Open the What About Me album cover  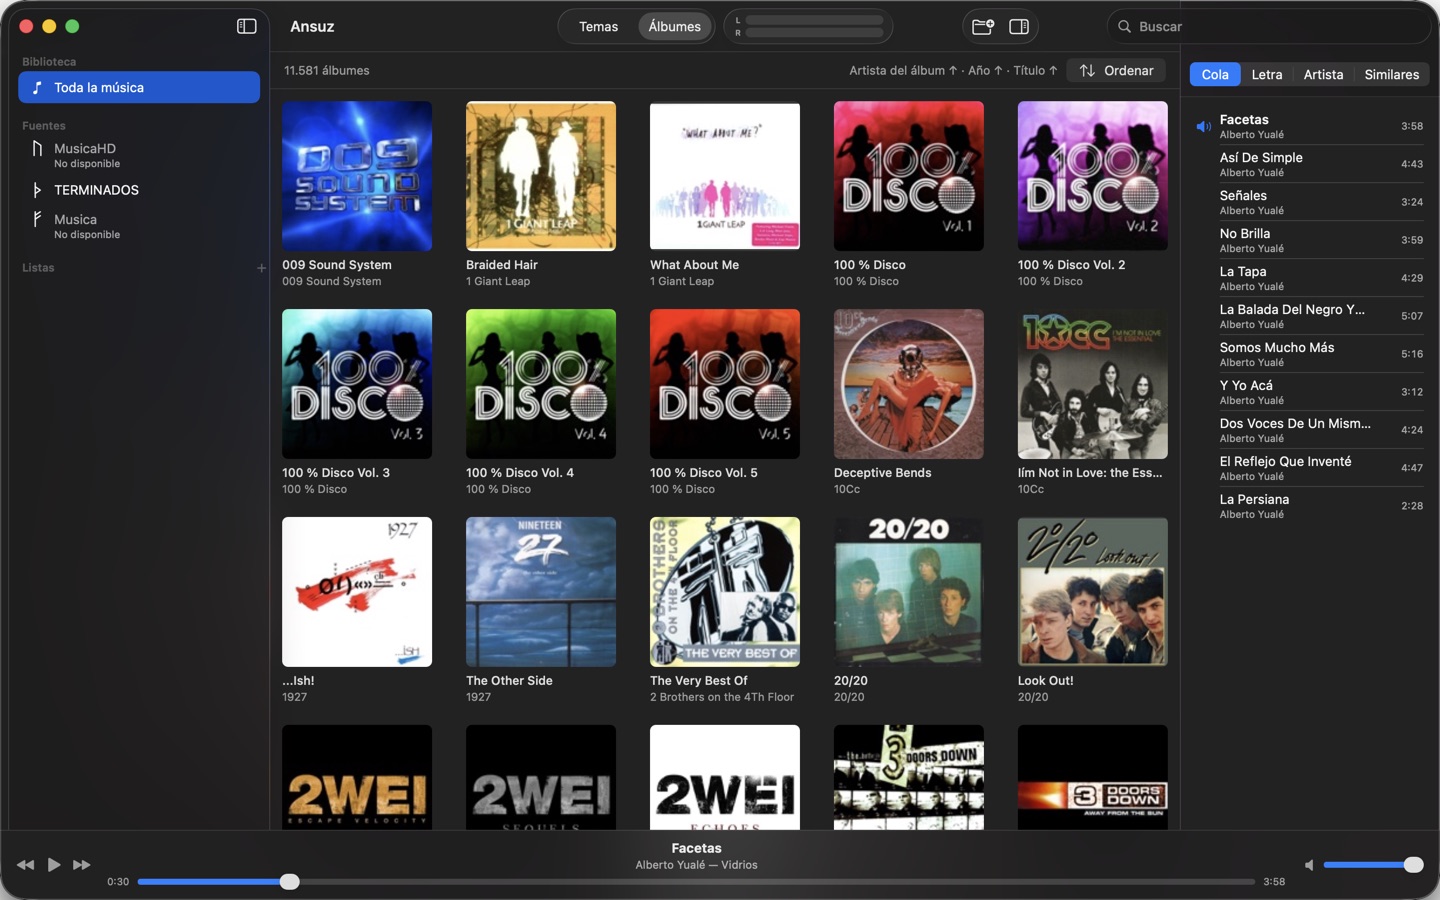coord(725,176)
